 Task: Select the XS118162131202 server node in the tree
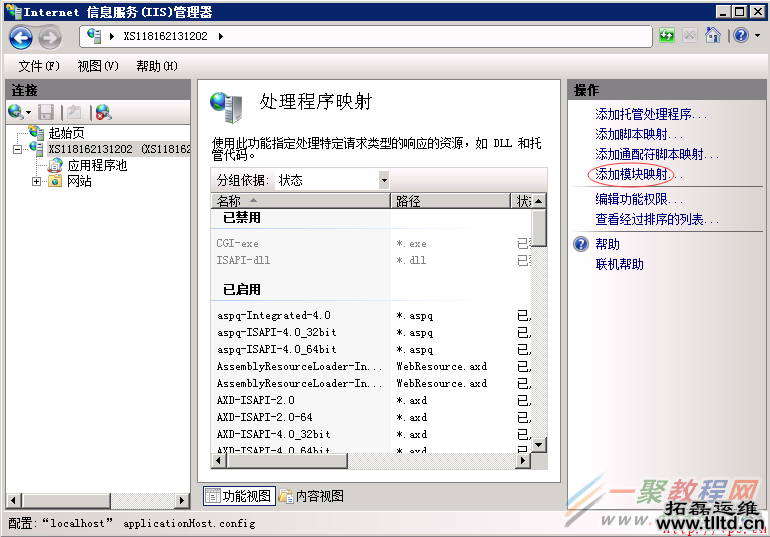coord(119,149)
